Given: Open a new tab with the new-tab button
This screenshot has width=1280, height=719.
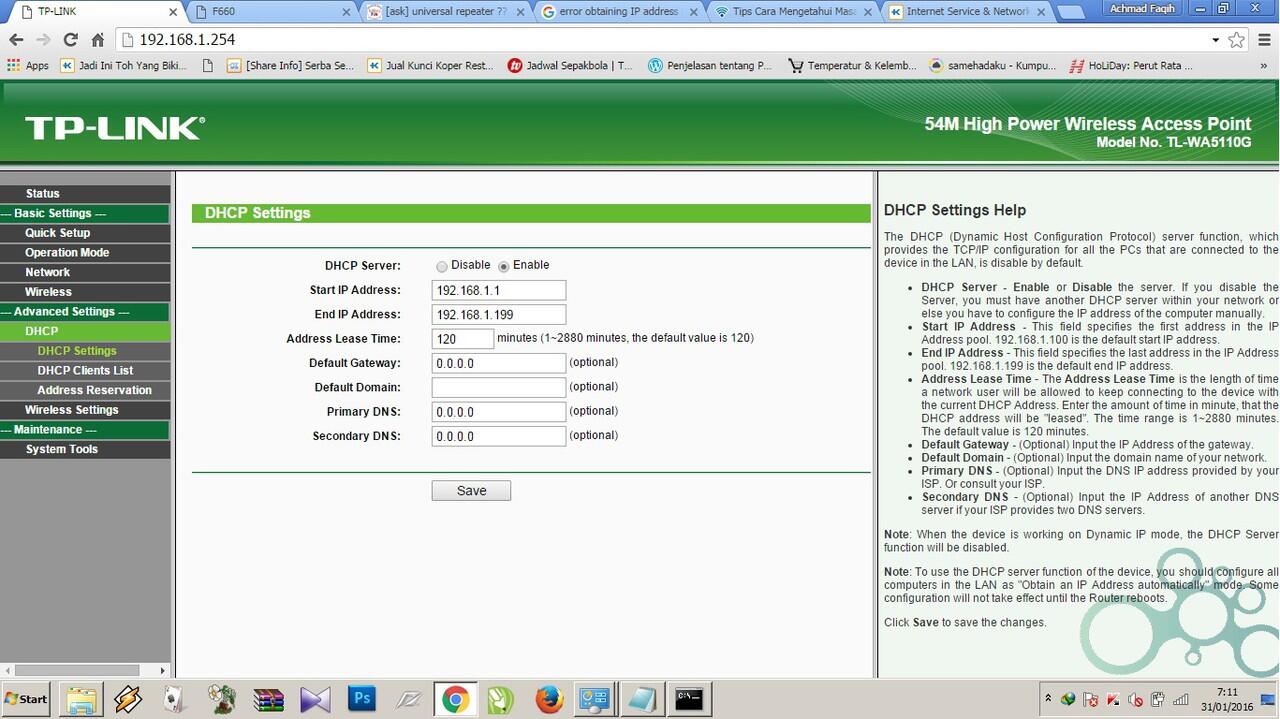Looking at the screenshot, I should [1071, 13].
